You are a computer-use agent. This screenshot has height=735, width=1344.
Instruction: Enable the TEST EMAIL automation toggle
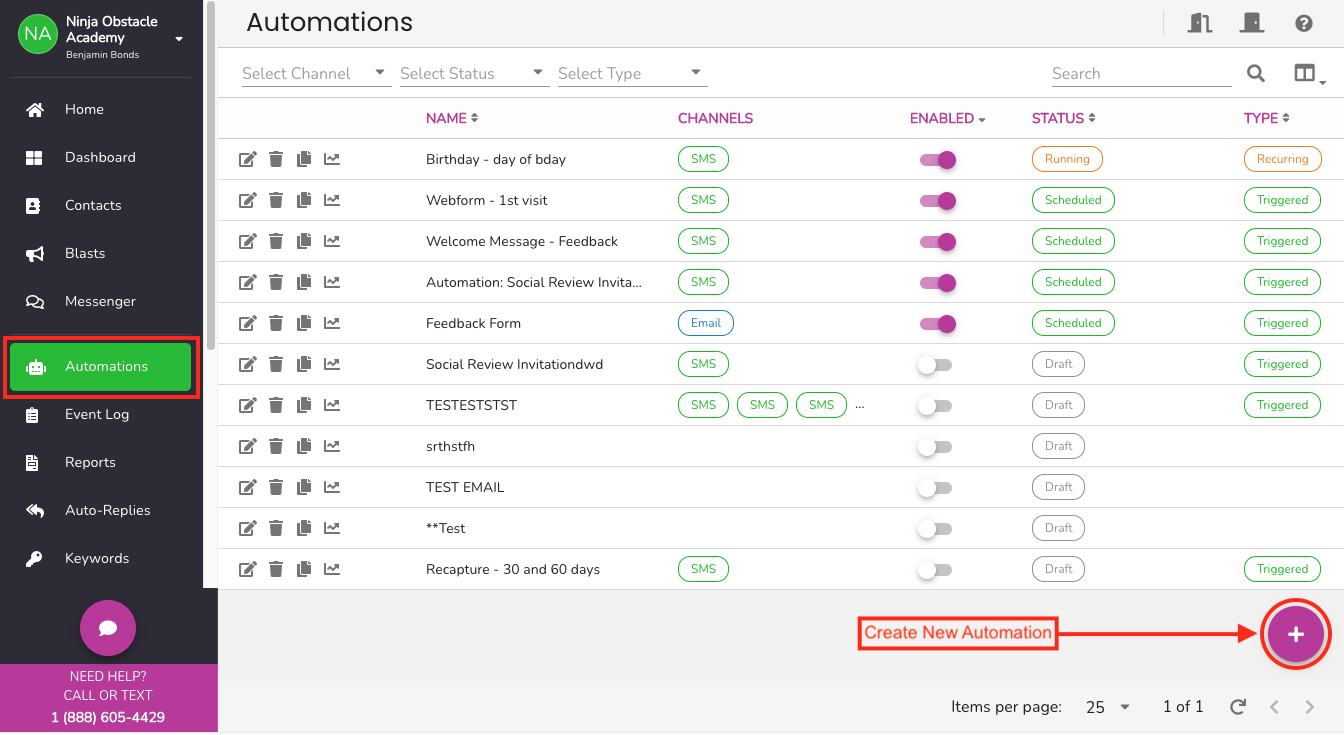coord(934,488)
